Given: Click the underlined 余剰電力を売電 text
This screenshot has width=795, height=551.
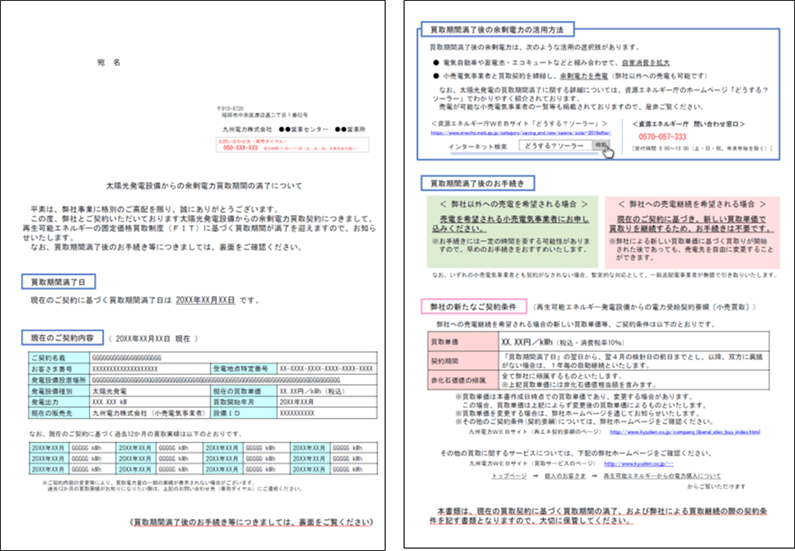Looking at the screenshot, I should [x=584, y=76].
